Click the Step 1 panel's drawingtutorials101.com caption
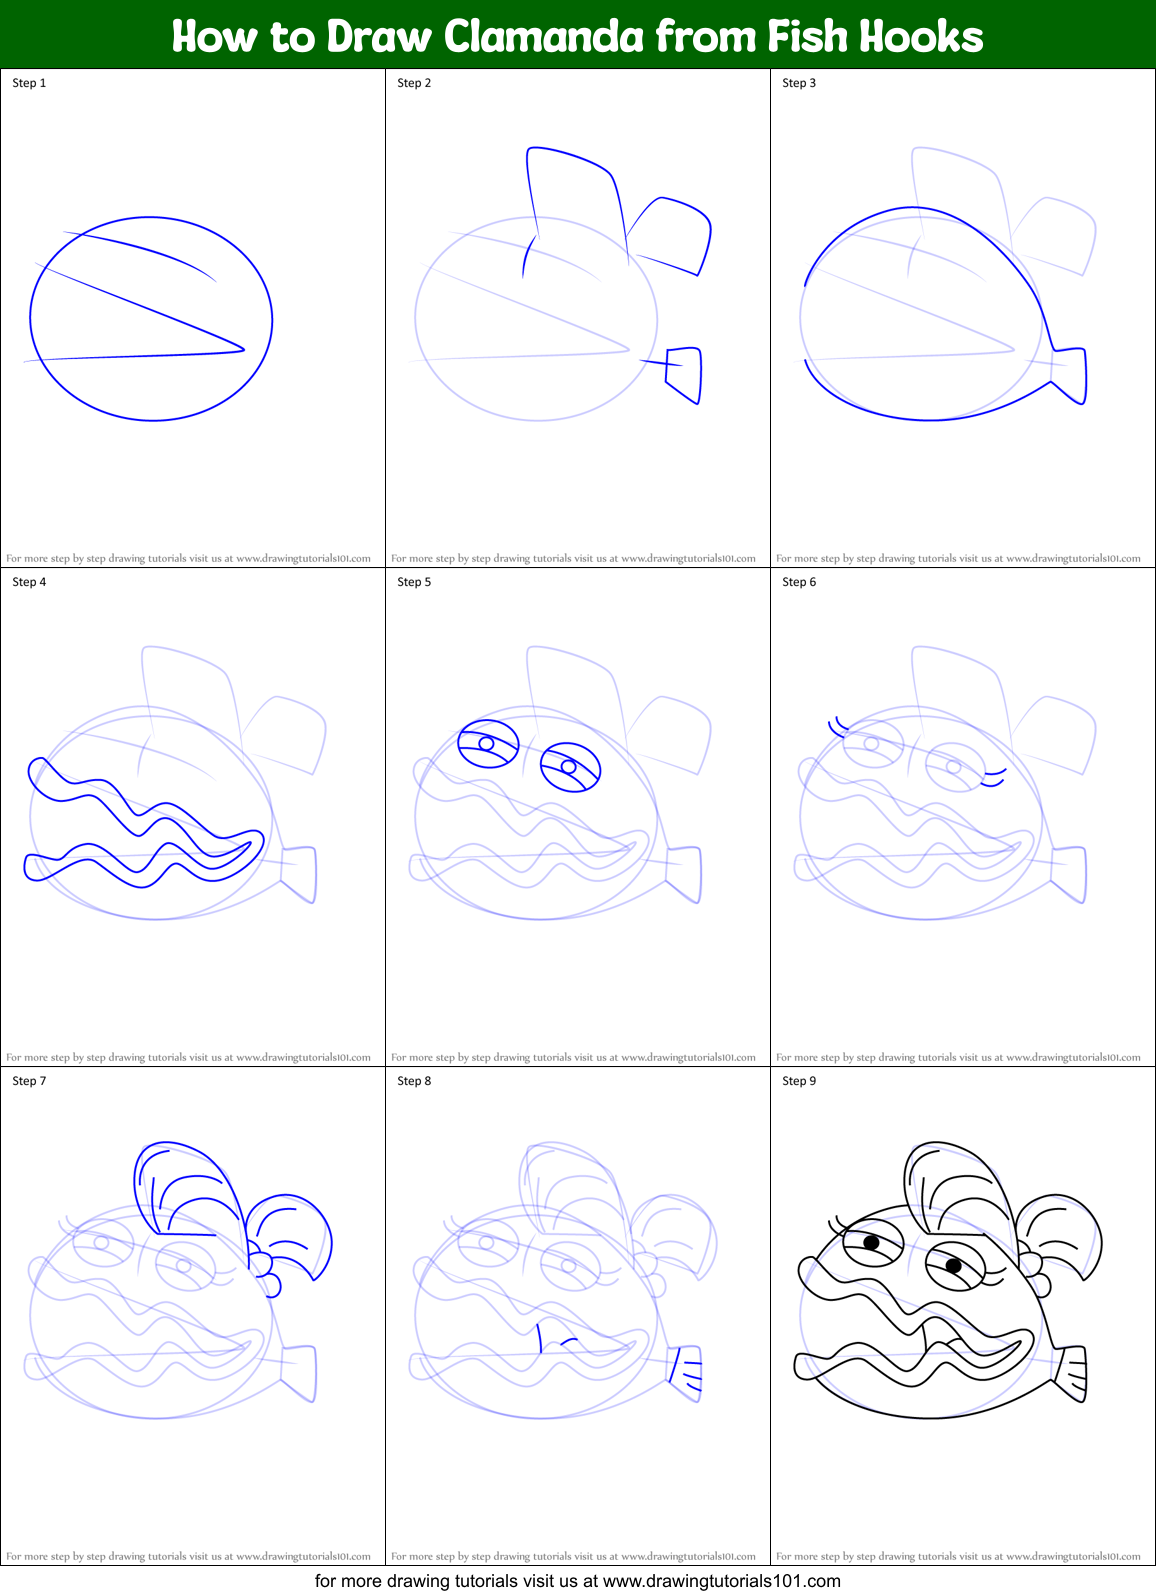The image size is (1156, 1596). [188, 558]
